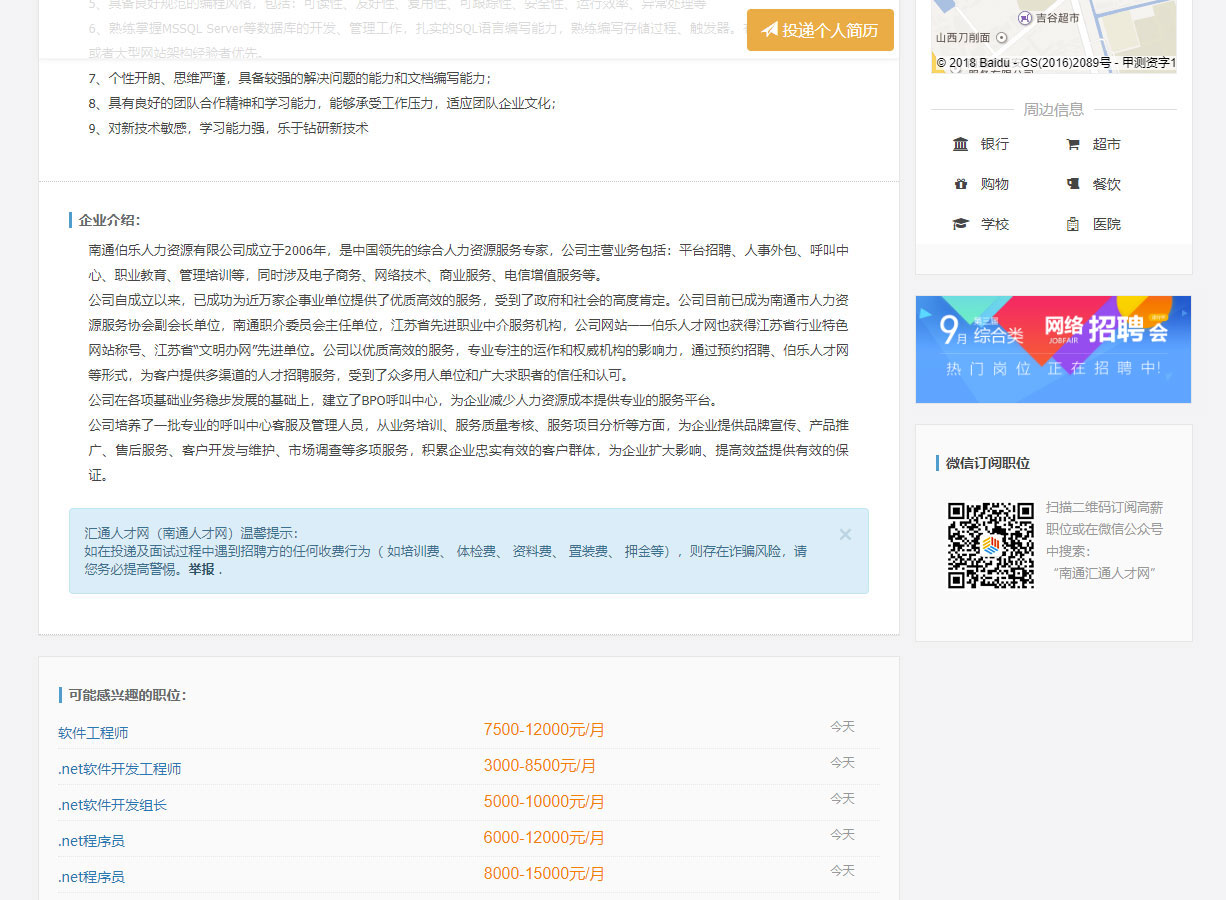Click salary 3000-8500元/月
This screenshot has width=1226, height=900.
tap(540, 766)
